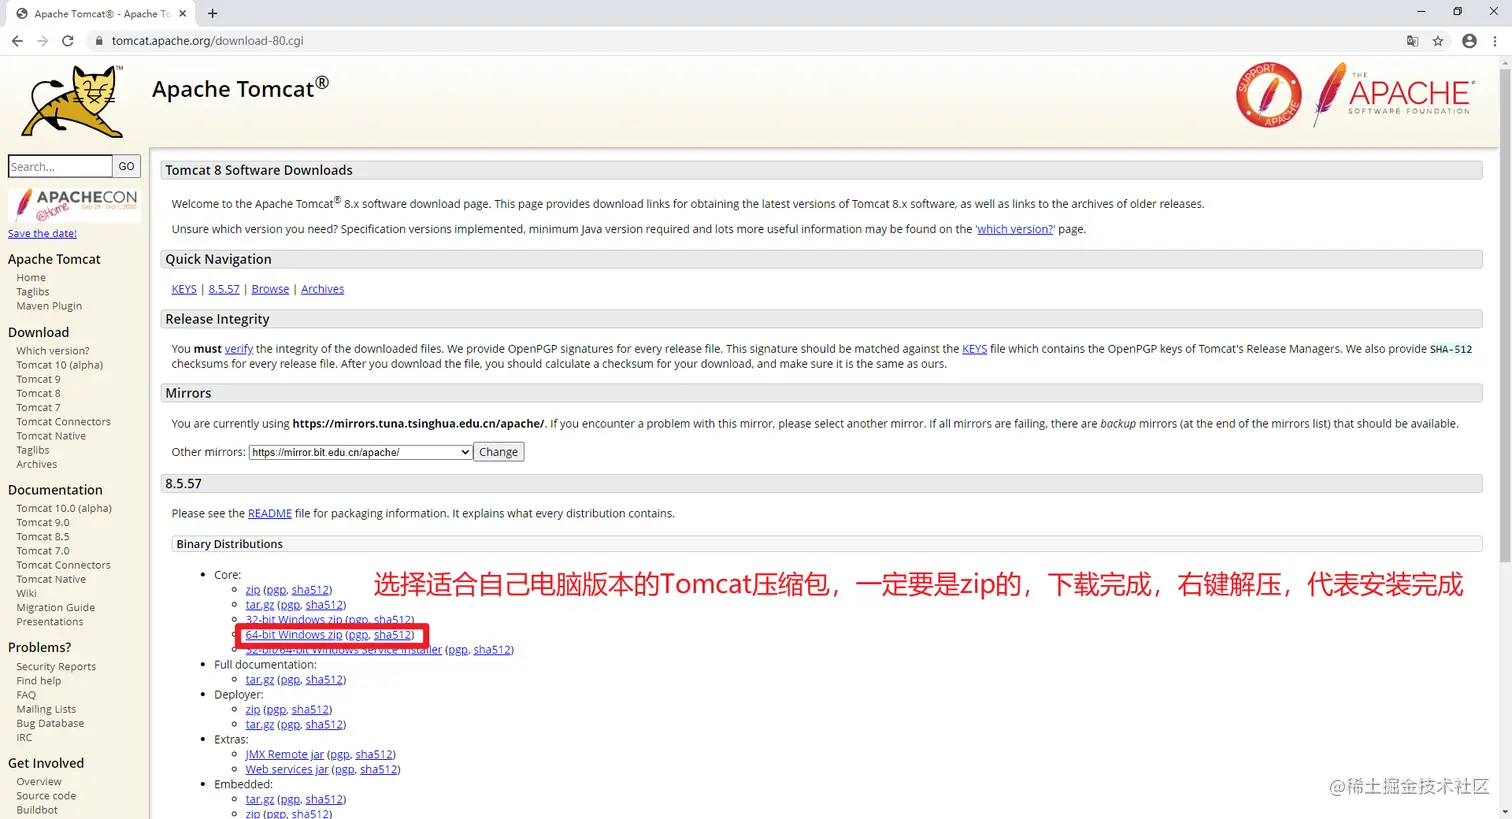Download the Core zip link

[253, 590]
